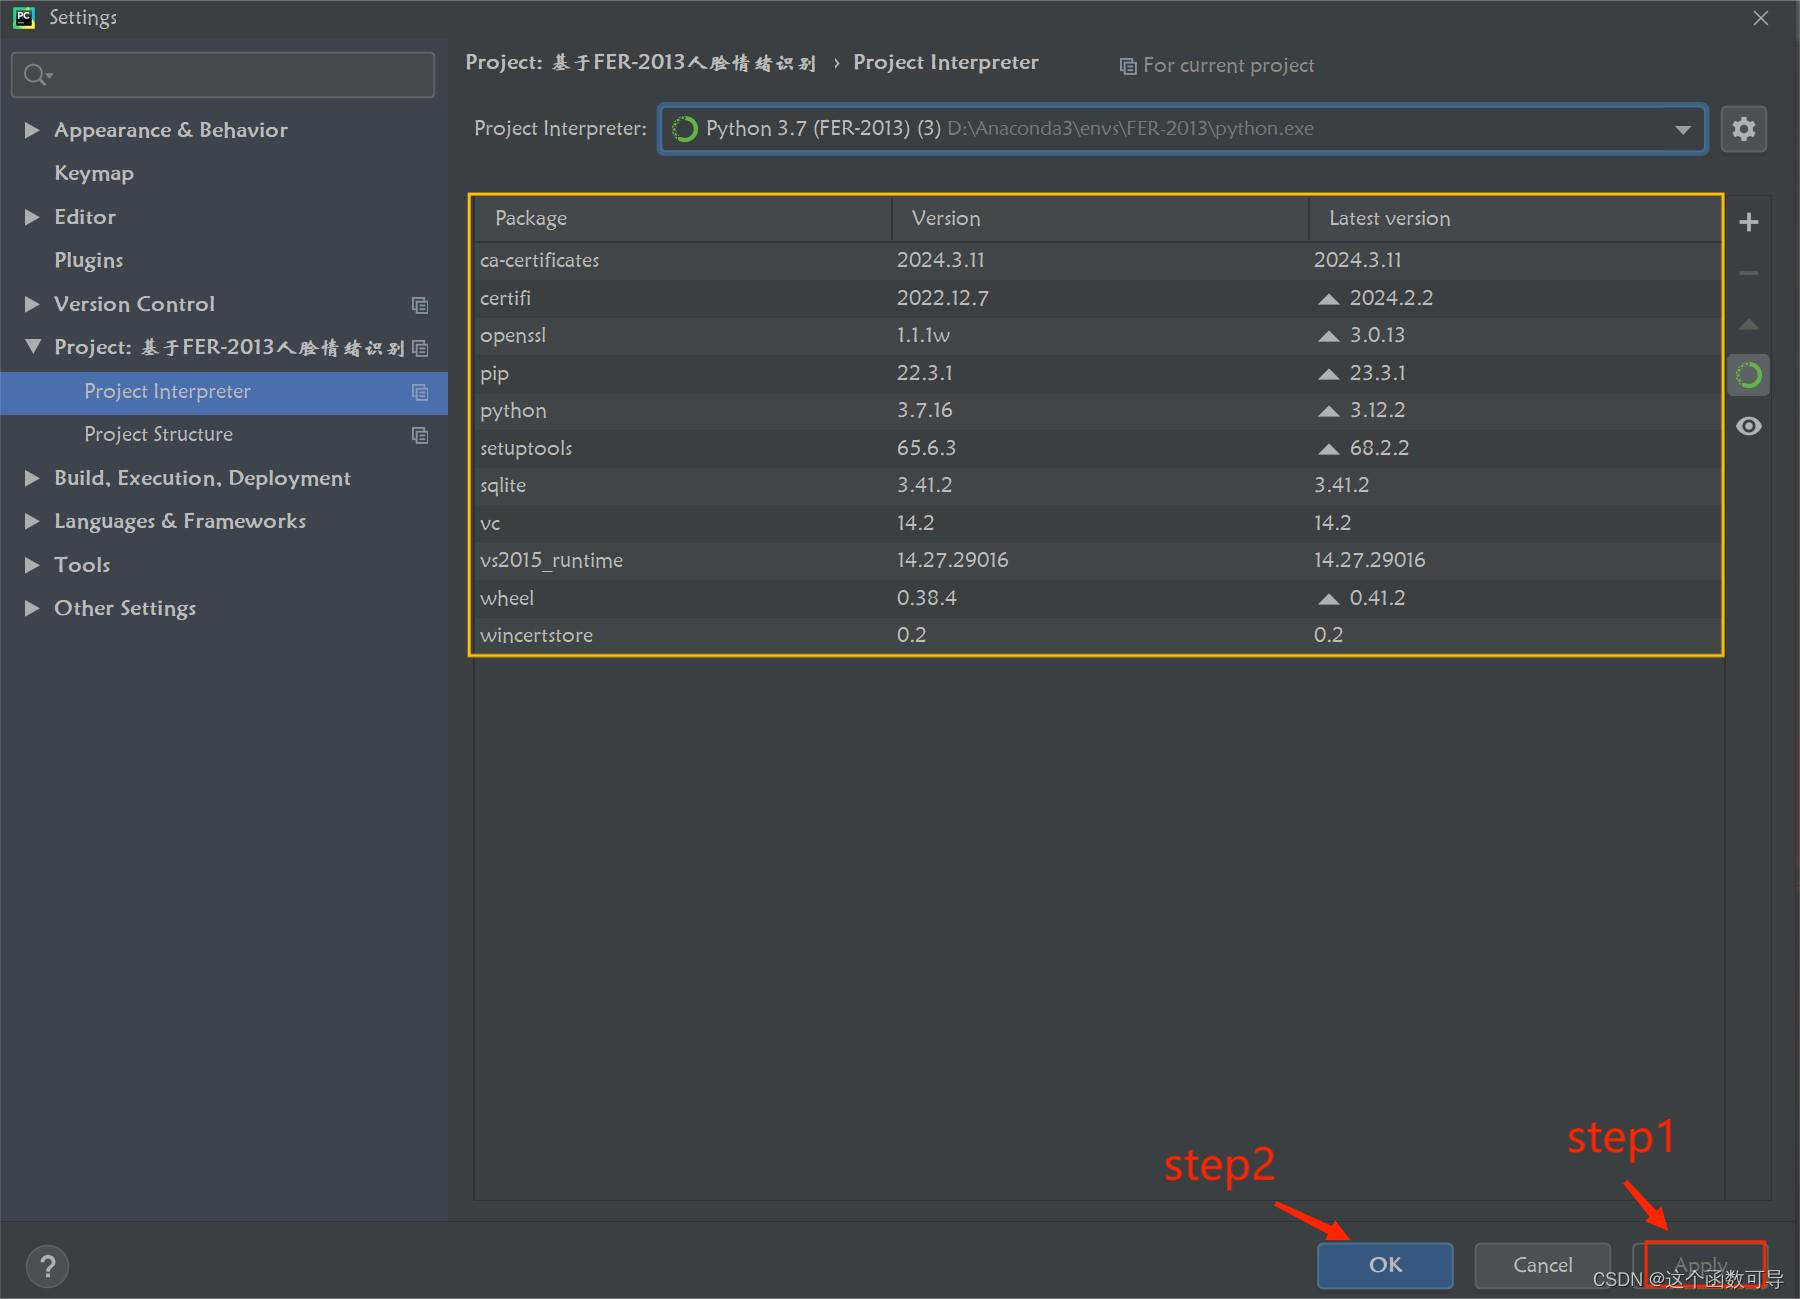The height and width of the screenshot is (1299, 1800).
Task: Click the OK button
Action: point(1384,1264)
